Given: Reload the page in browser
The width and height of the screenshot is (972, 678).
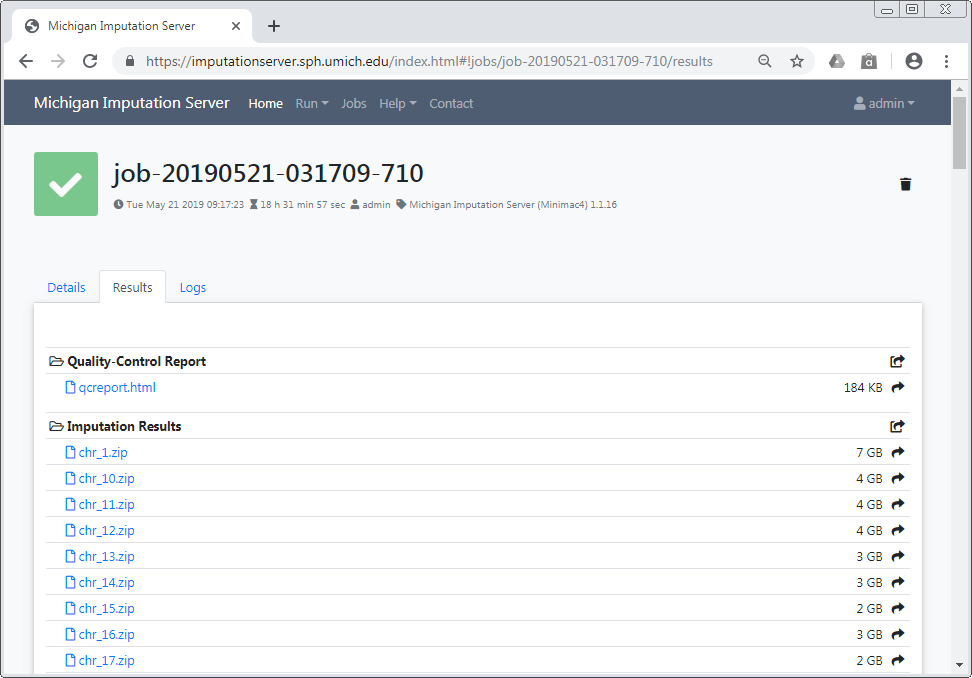Looking at the screenshot, I should (x=90, y=61).
